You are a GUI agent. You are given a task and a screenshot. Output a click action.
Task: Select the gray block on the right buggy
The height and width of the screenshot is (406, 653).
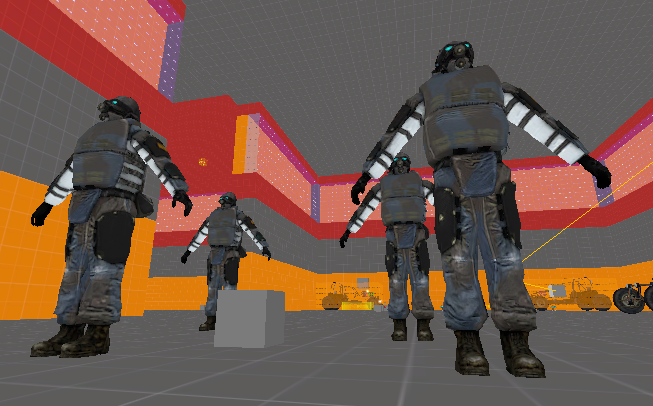click(557, 291)
